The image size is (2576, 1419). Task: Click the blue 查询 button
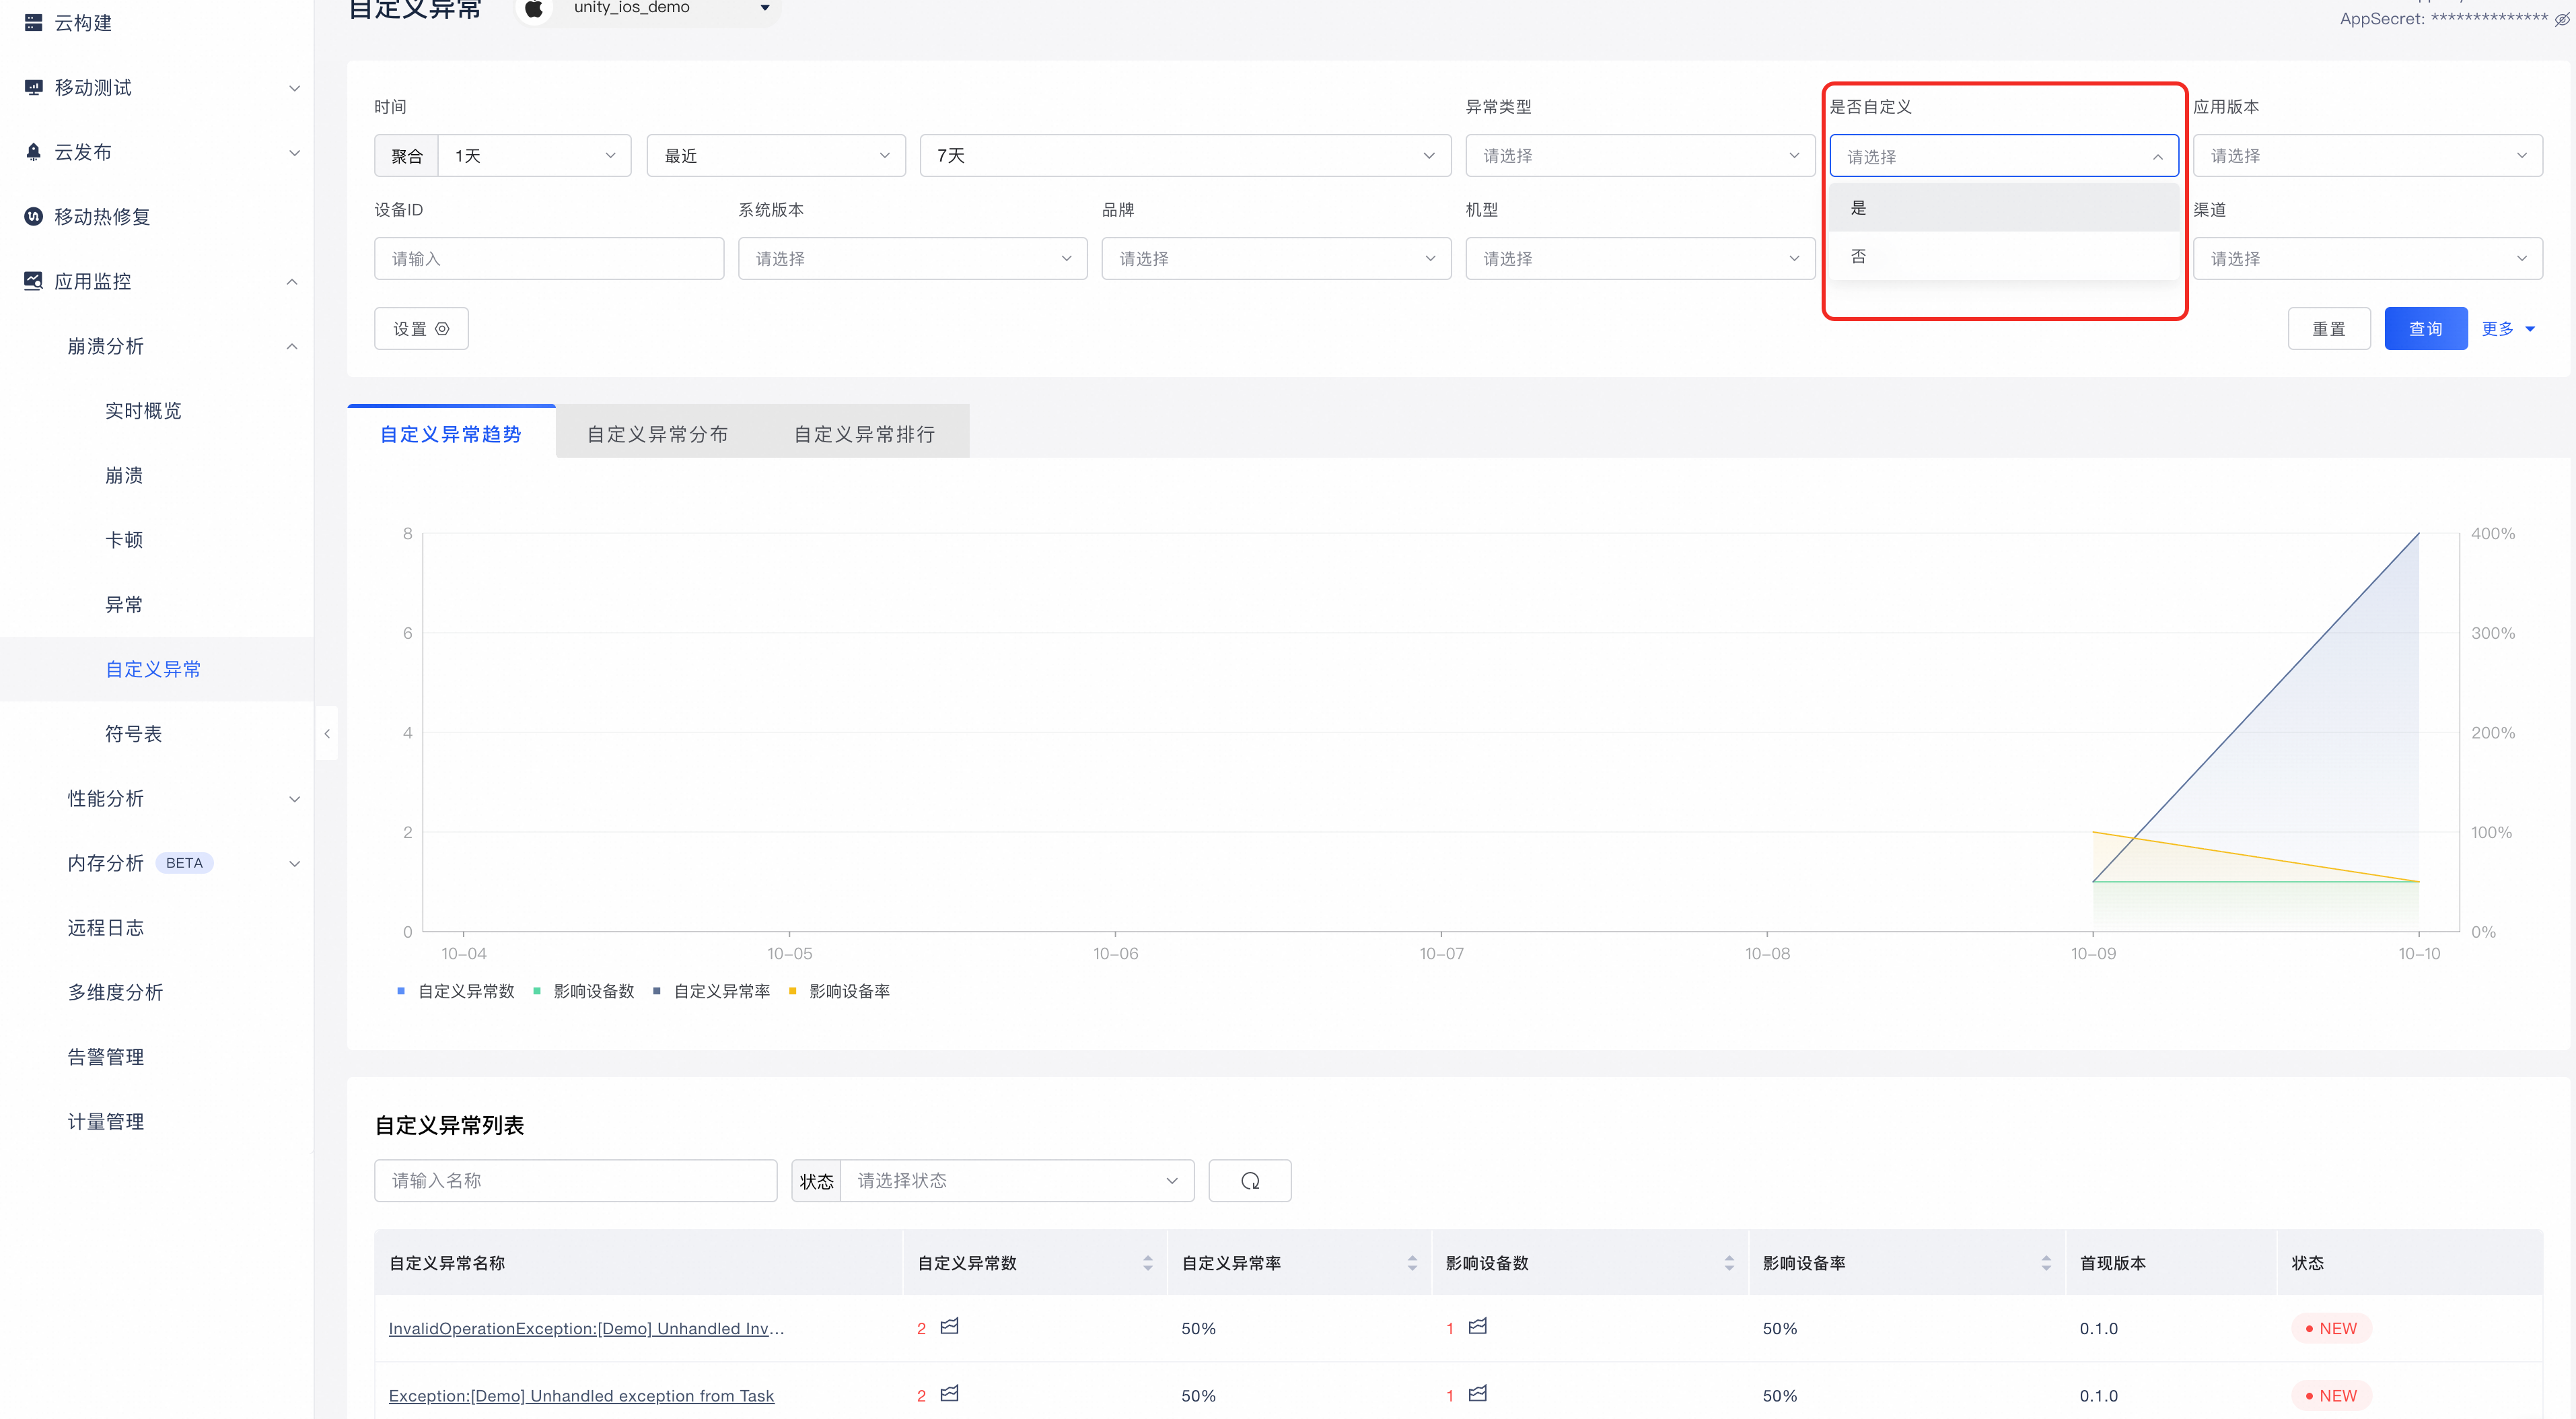pyautogui.click(x=2425, y=329)
